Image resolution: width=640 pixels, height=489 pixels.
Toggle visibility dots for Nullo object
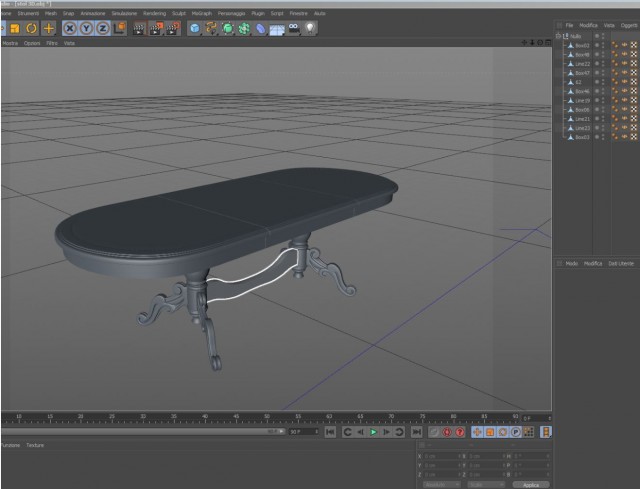(x=603, y=36)
